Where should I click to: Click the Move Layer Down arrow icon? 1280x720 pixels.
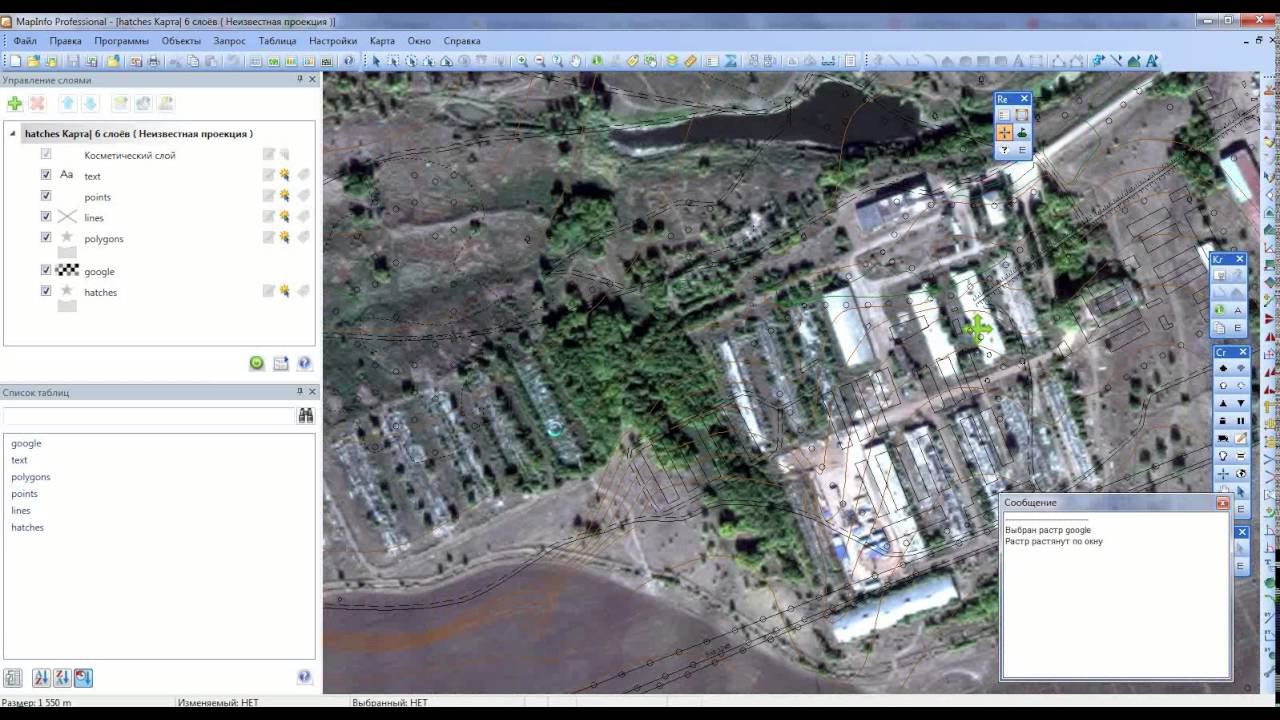pyautogui.click(x=89, y=103)
